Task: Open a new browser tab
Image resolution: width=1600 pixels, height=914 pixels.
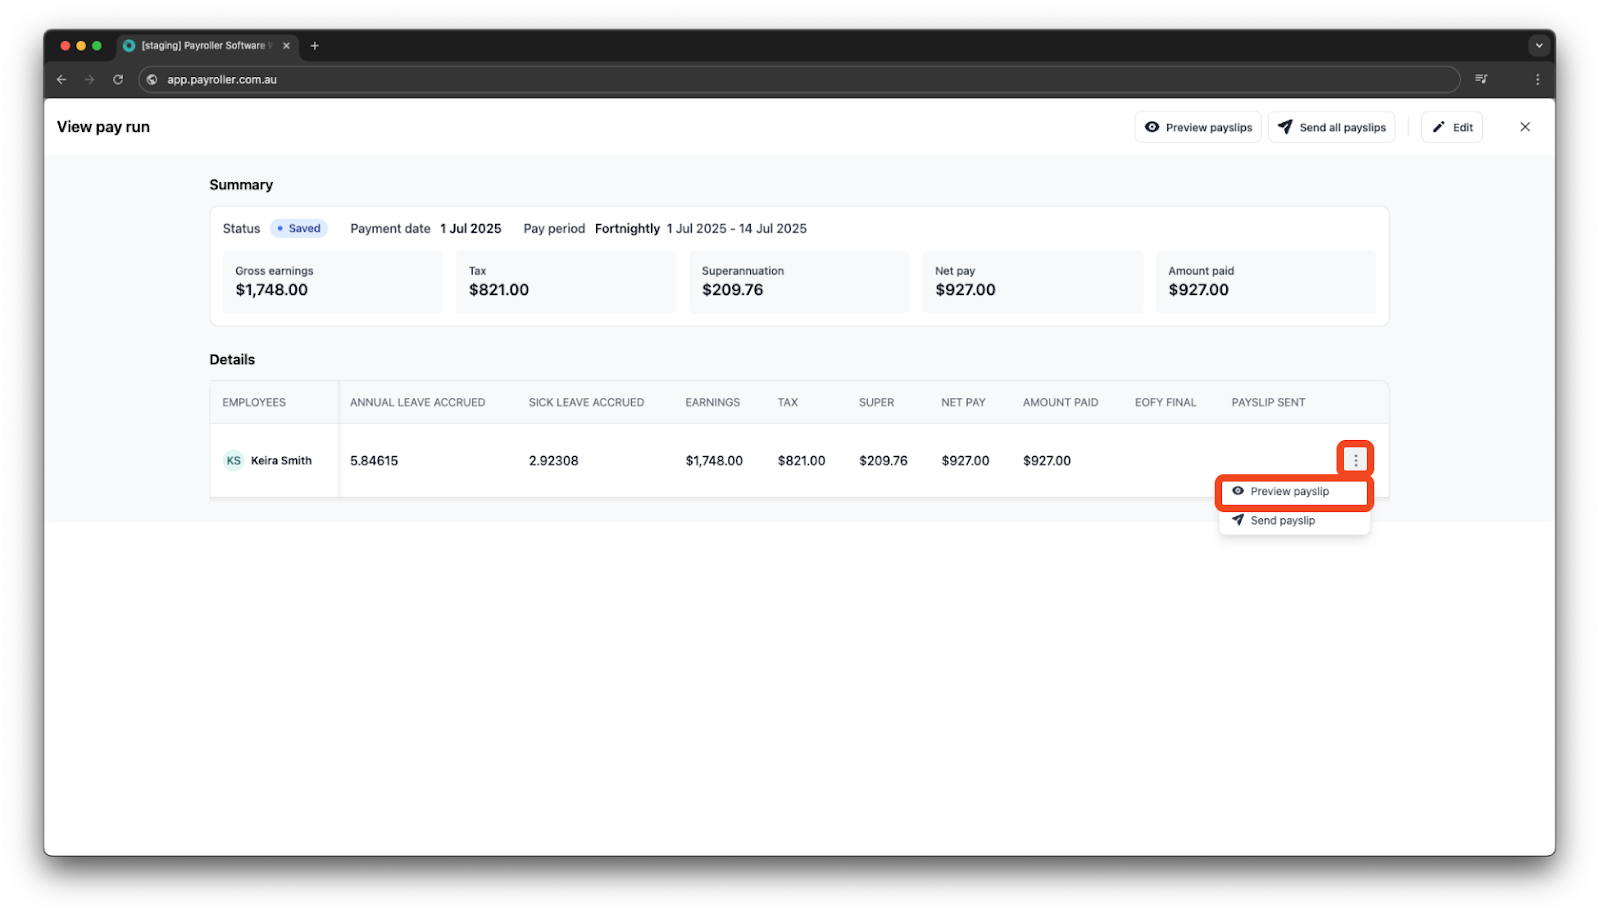Action: click(314, 46)
